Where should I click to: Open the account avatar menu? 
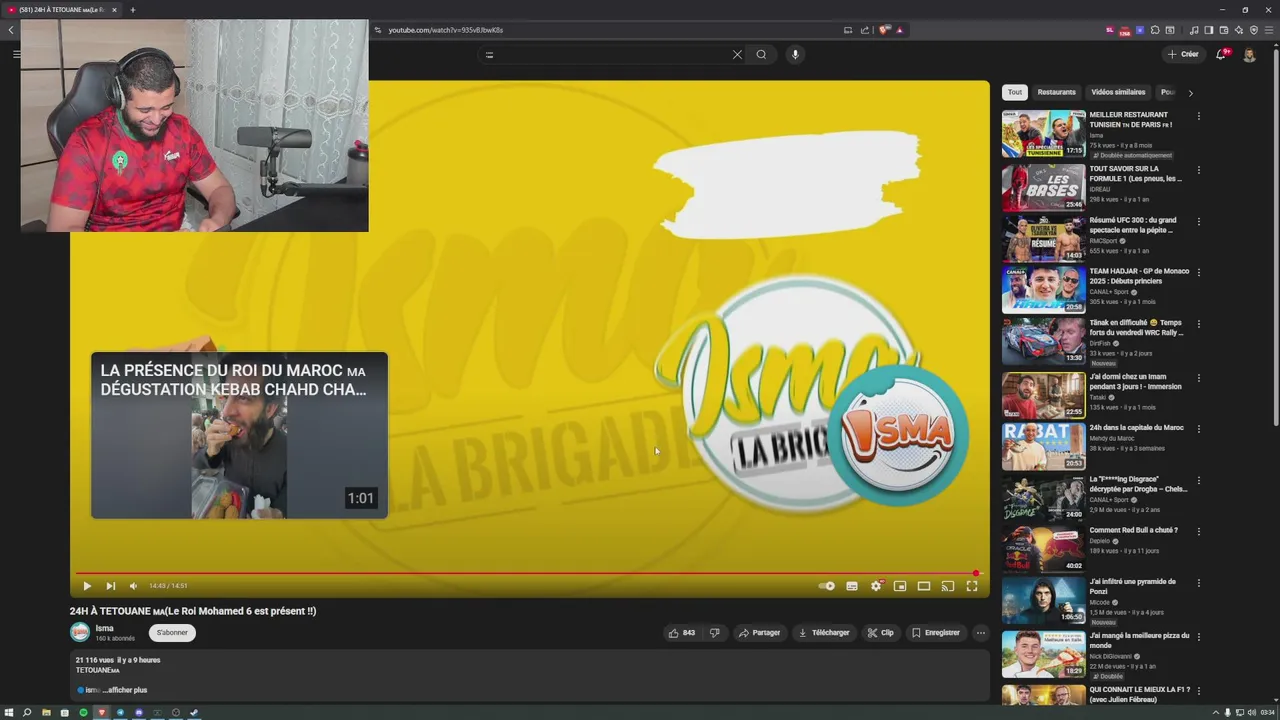point(1249,55)
